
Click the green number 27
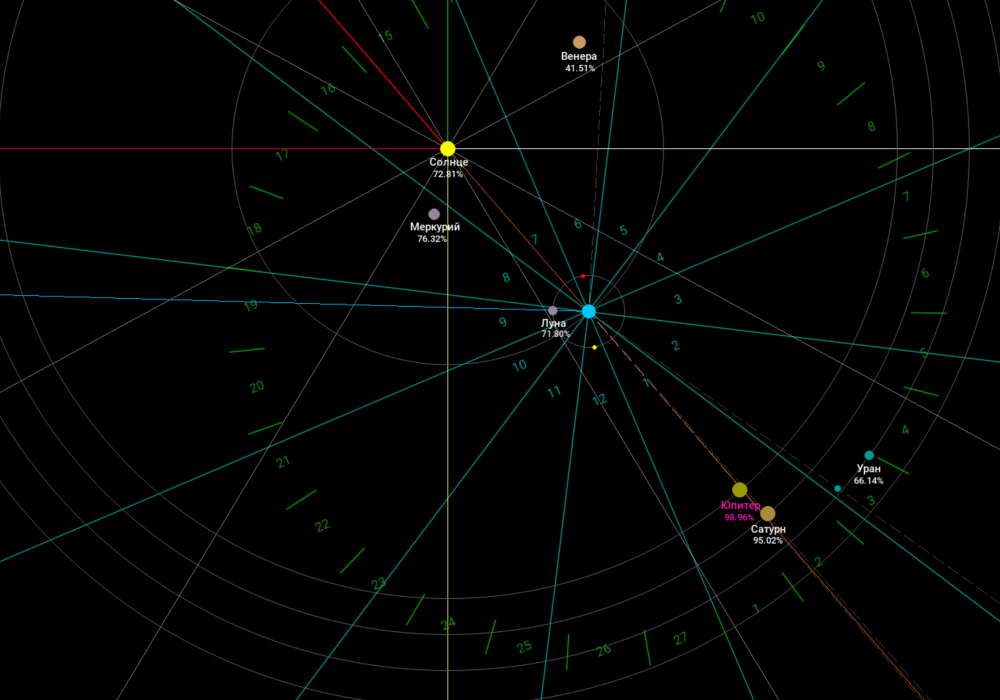(x=680, y=638)
